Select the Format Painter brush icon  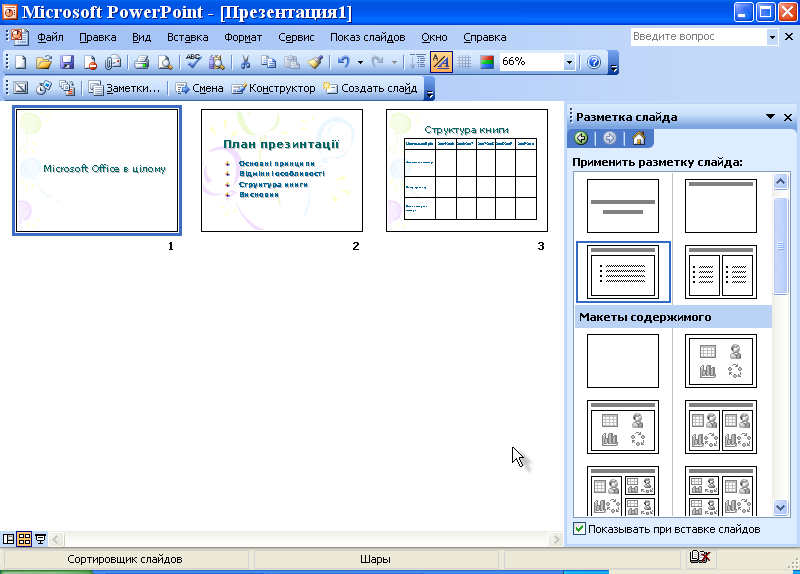pyautogui.click(x=315, y=62)
